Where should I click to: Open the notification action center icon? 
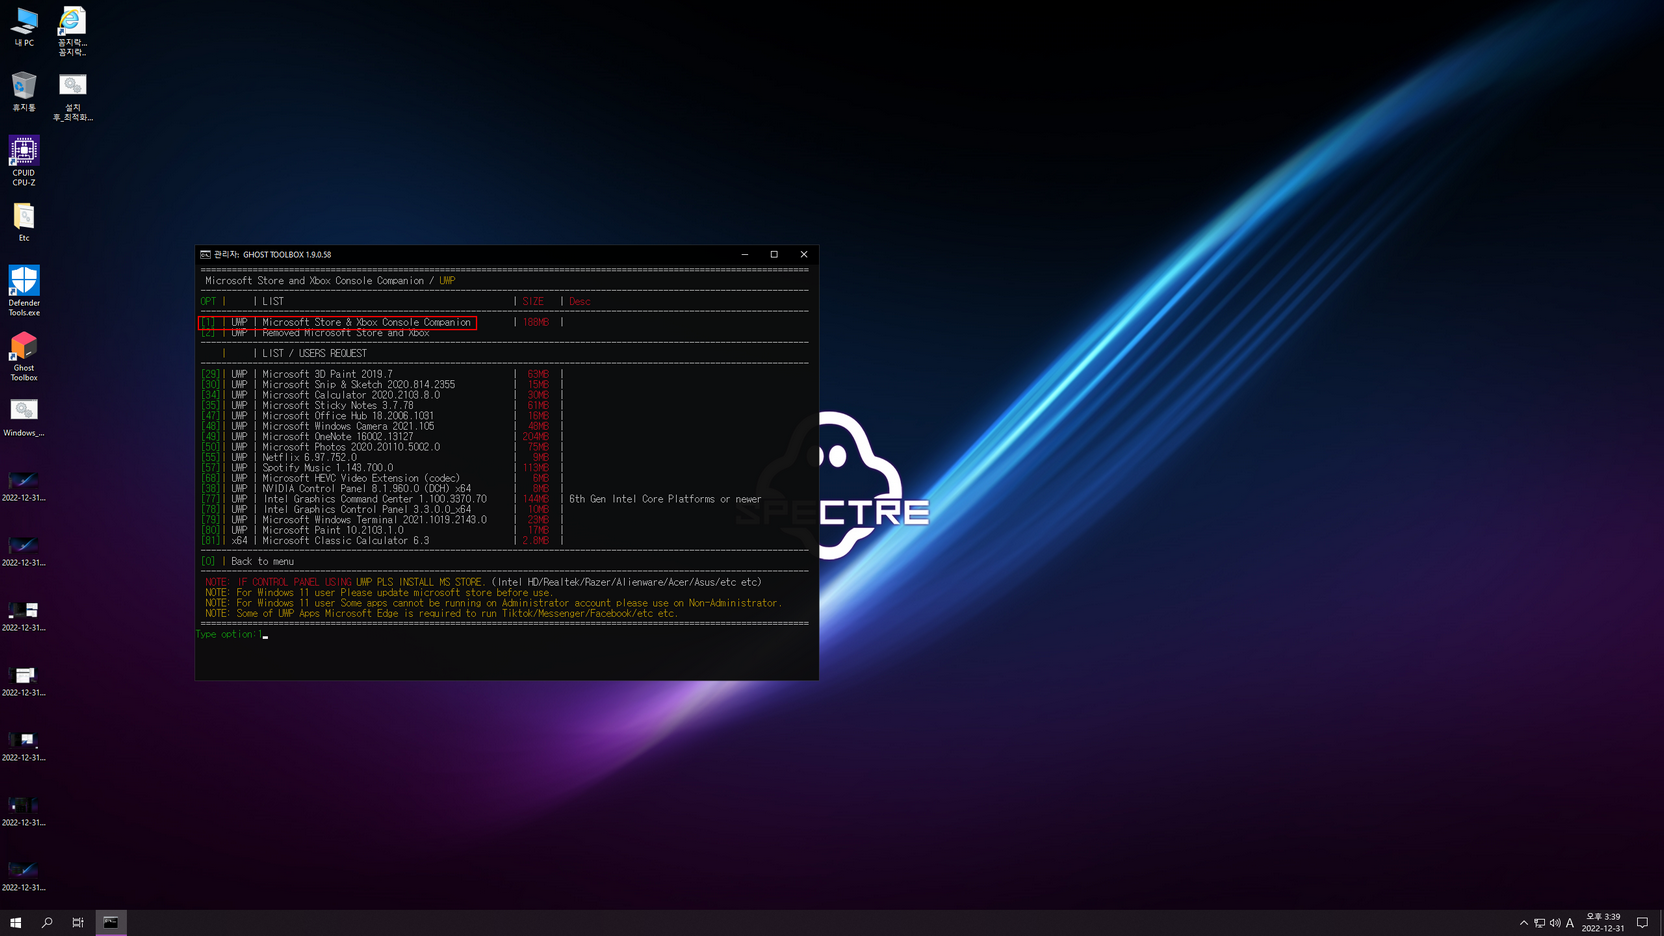click(x=1642, y=923)
